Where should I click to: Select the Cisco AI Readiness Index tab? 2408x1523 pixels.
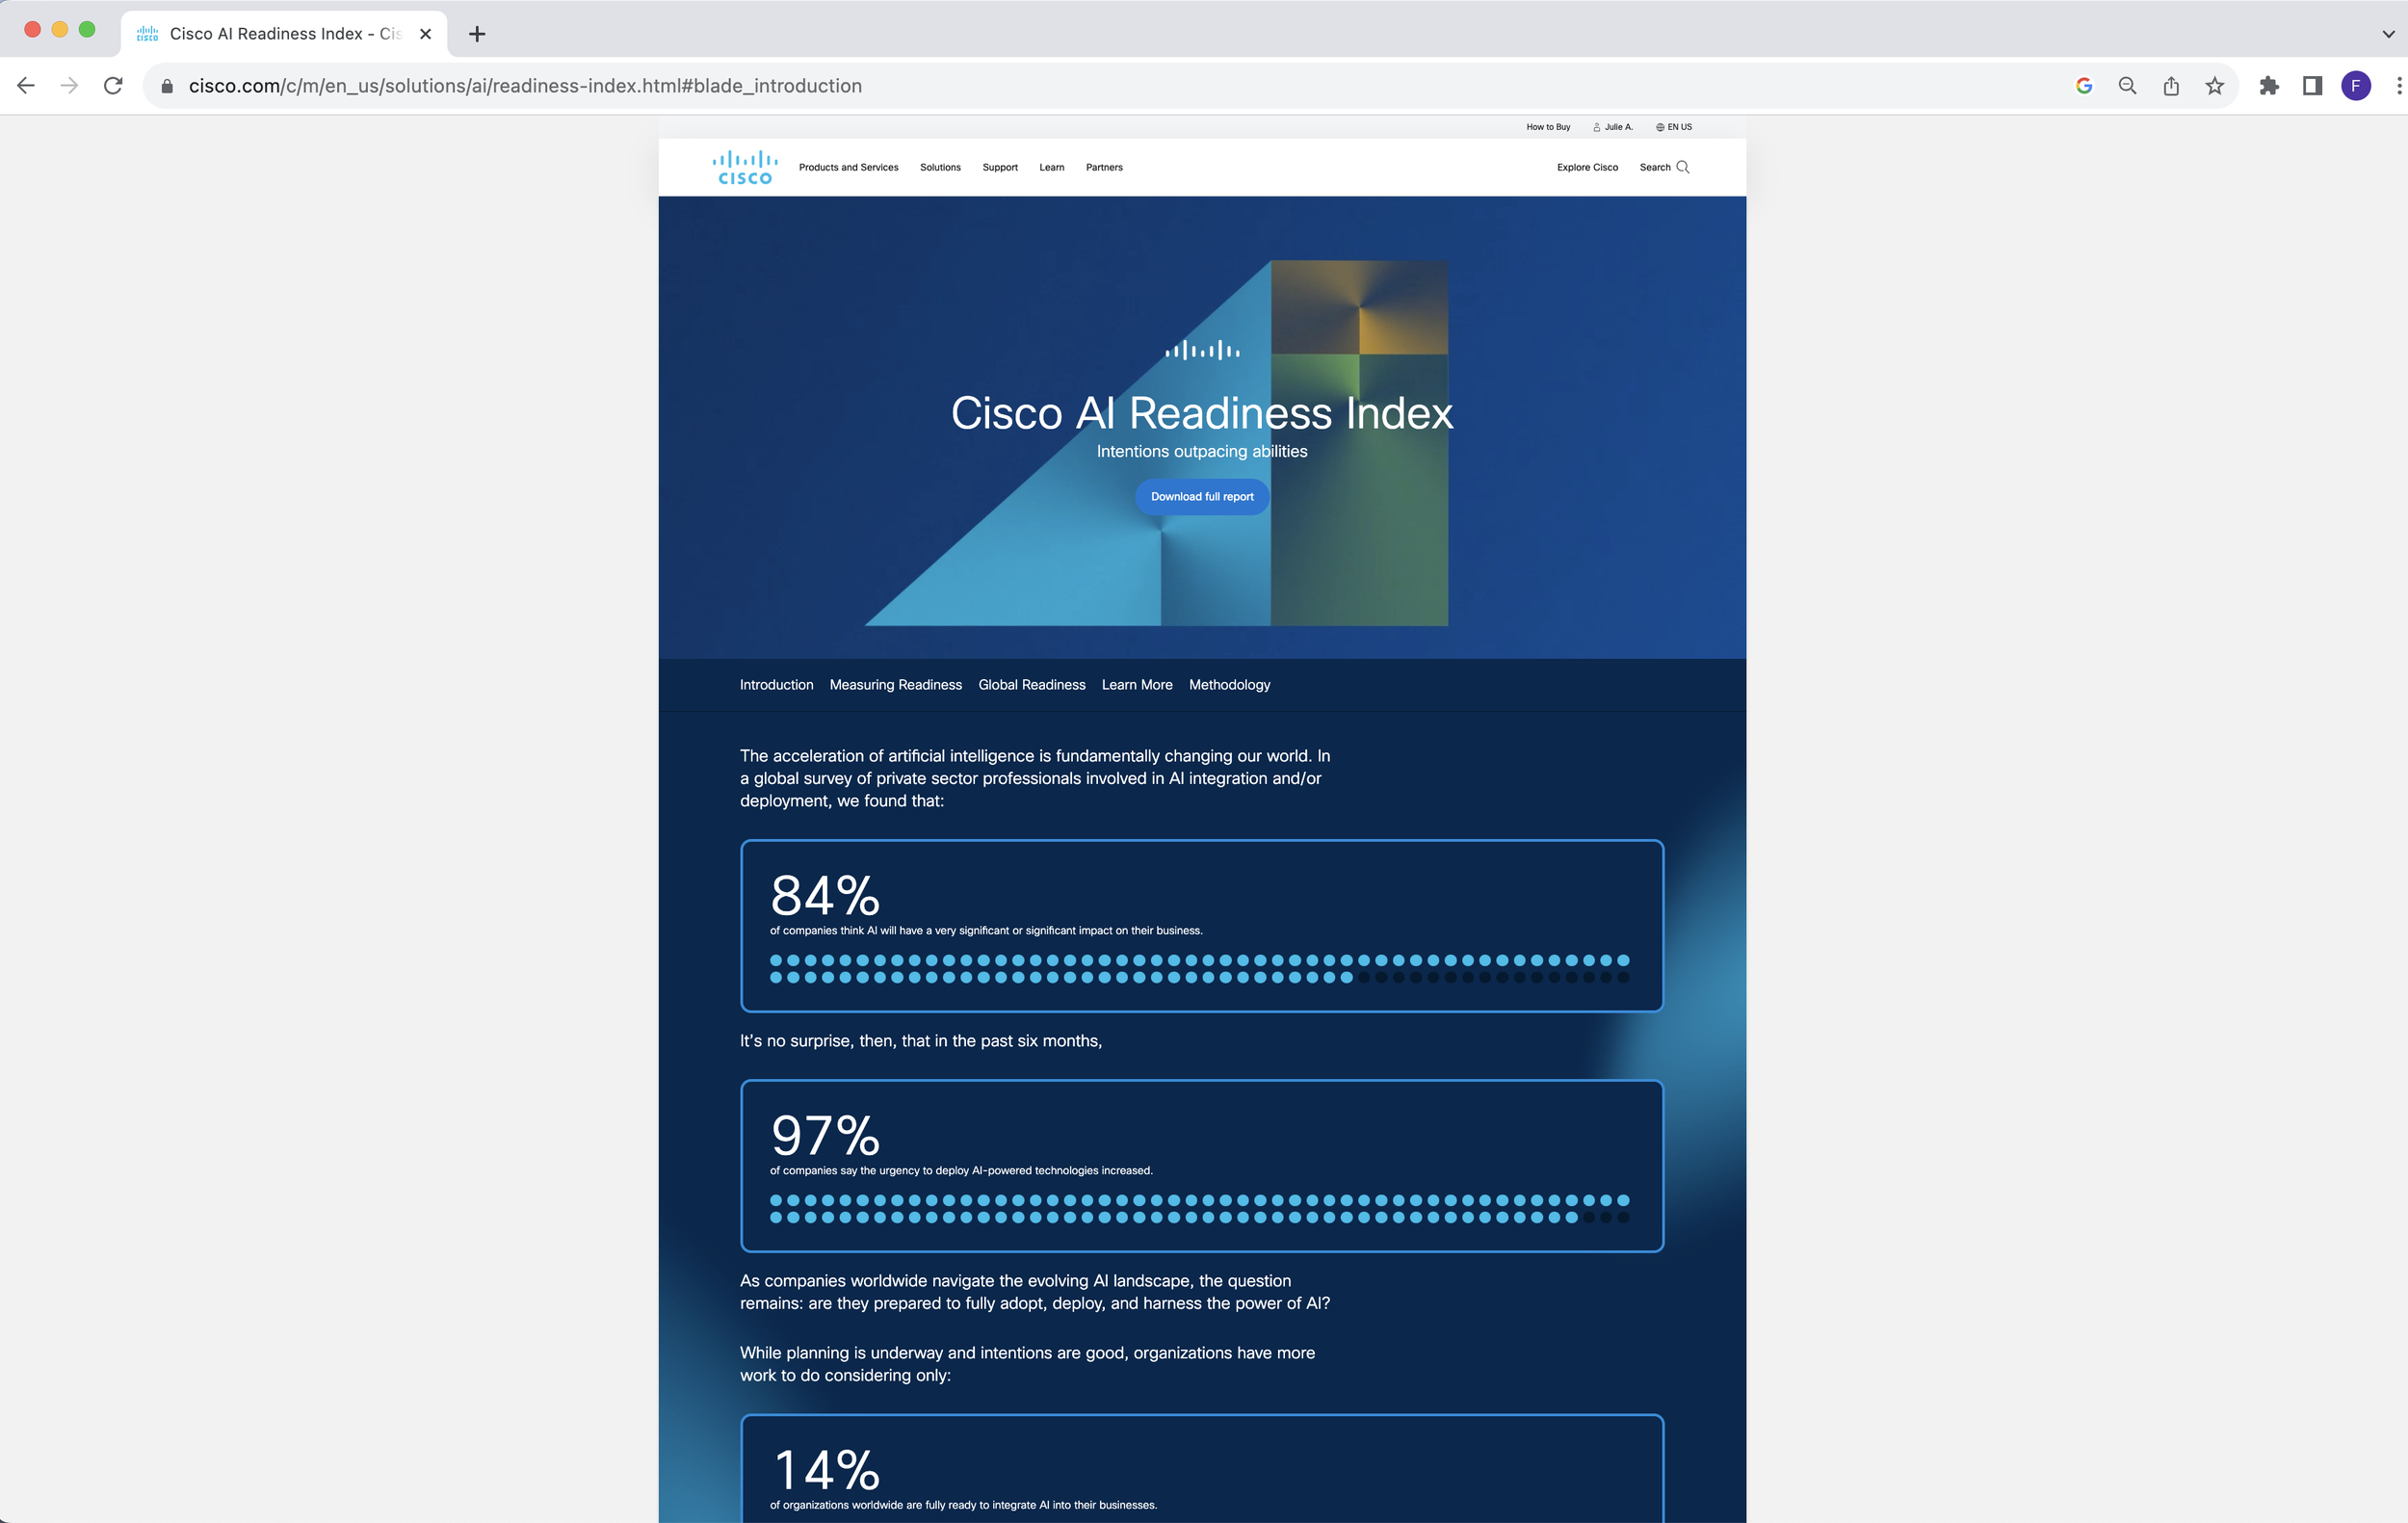click(284, 34)
